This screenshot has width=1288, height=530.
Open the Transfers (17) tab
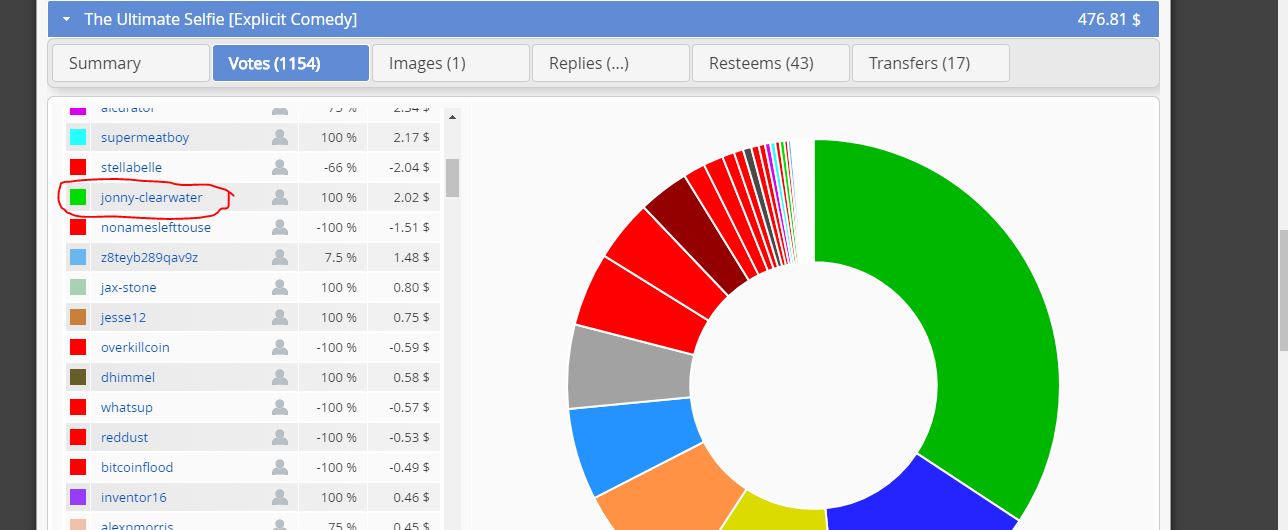[x=931, y=63]
